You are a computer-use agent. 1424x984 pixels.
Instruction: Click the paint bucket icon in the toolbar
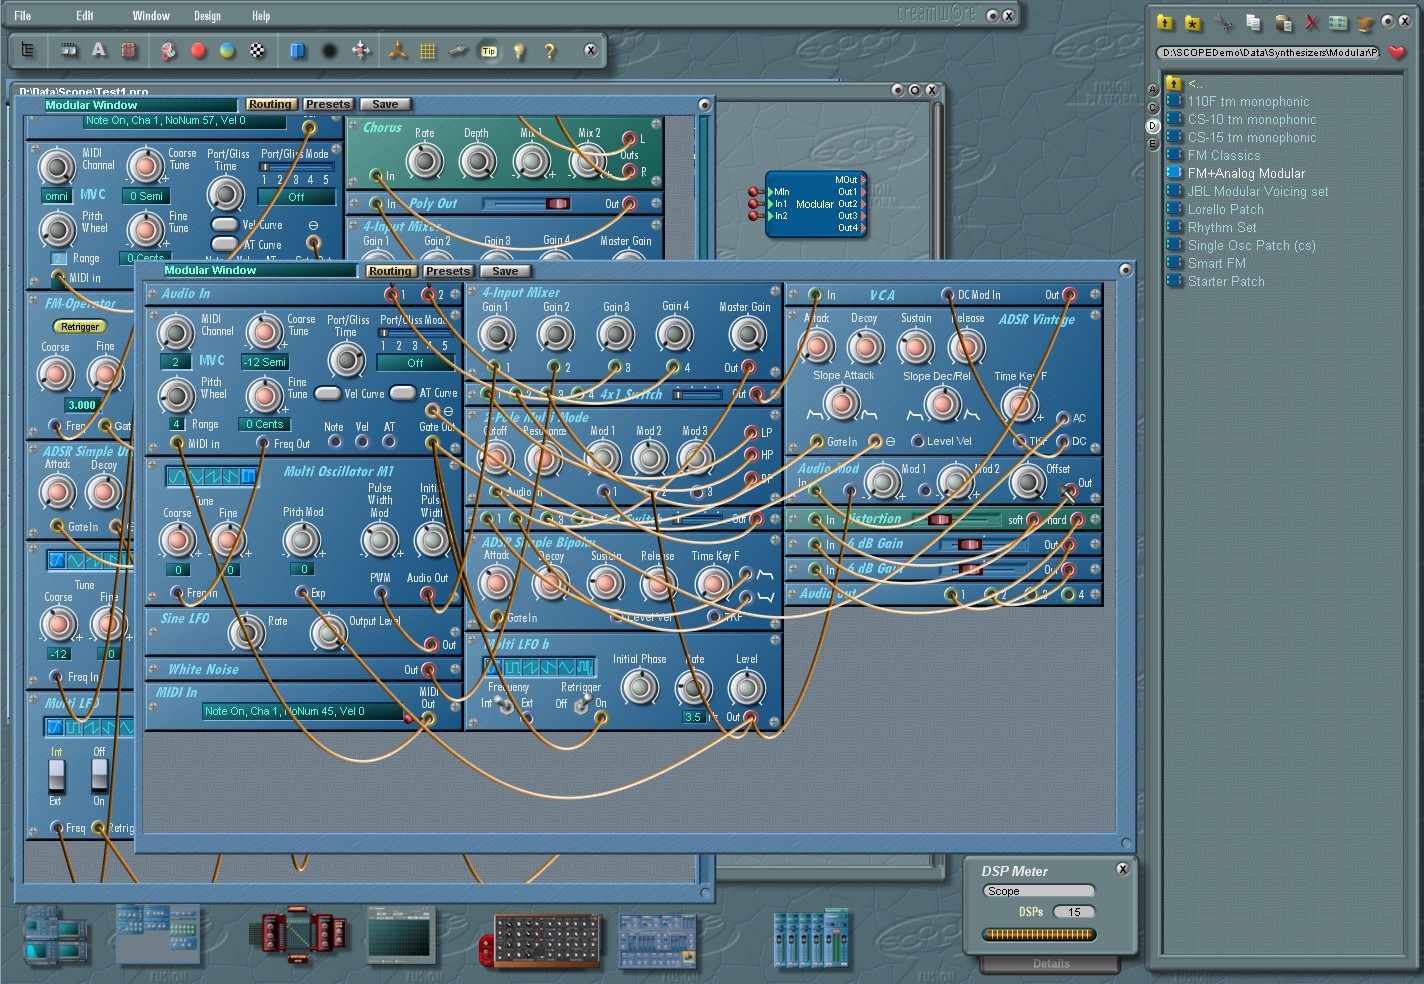169,50
